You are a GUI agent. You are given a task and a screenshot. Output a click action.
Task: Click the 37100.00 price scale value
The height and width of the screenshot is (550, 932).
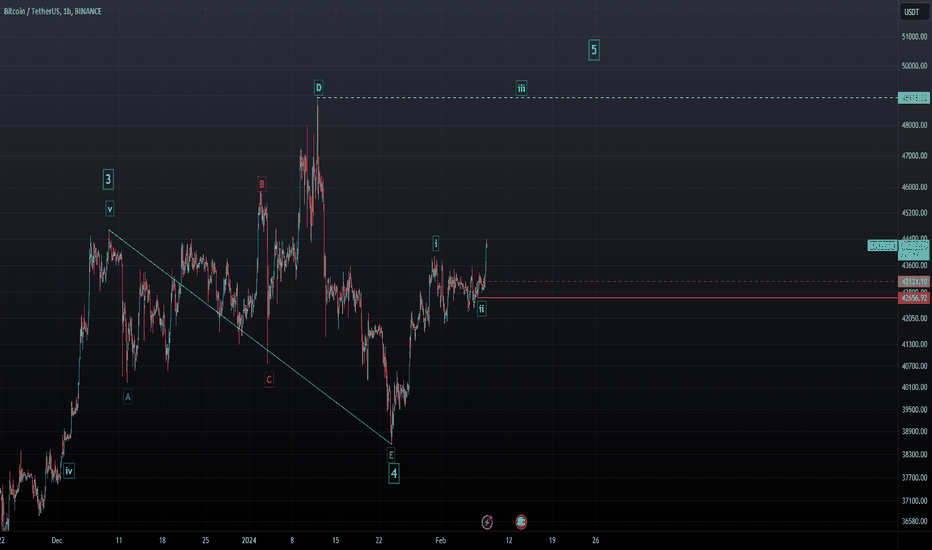[914, 501]
